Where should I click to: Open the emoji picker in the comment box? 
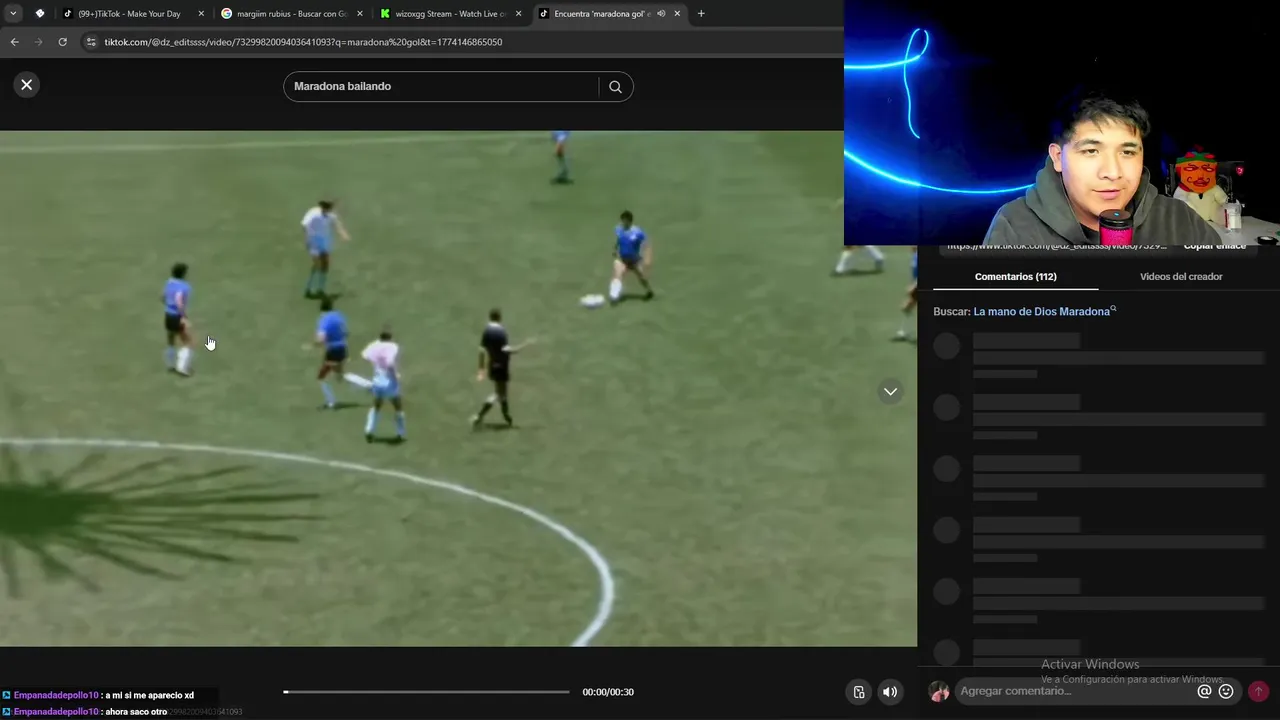pyautogui.click(x=1226, y=691)
